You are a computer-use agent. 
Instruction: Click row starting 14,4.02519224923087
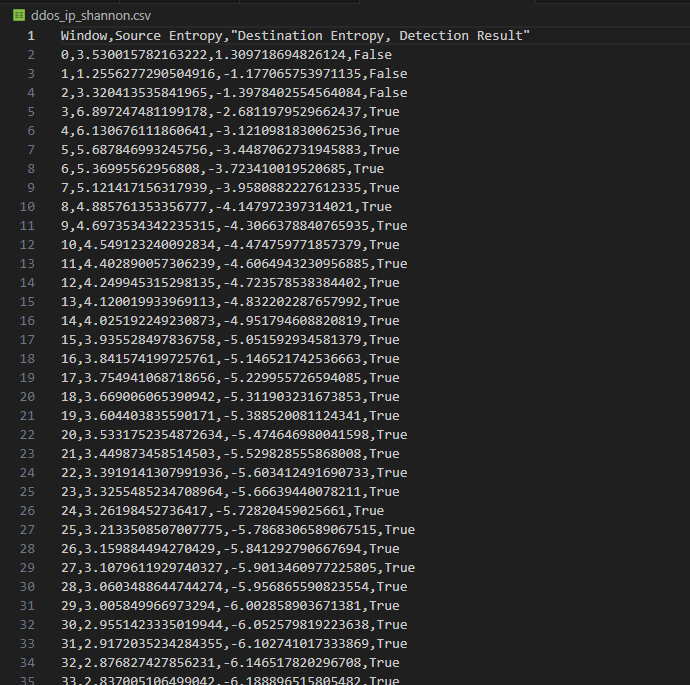pyautogui.click(x=230, y=320)
